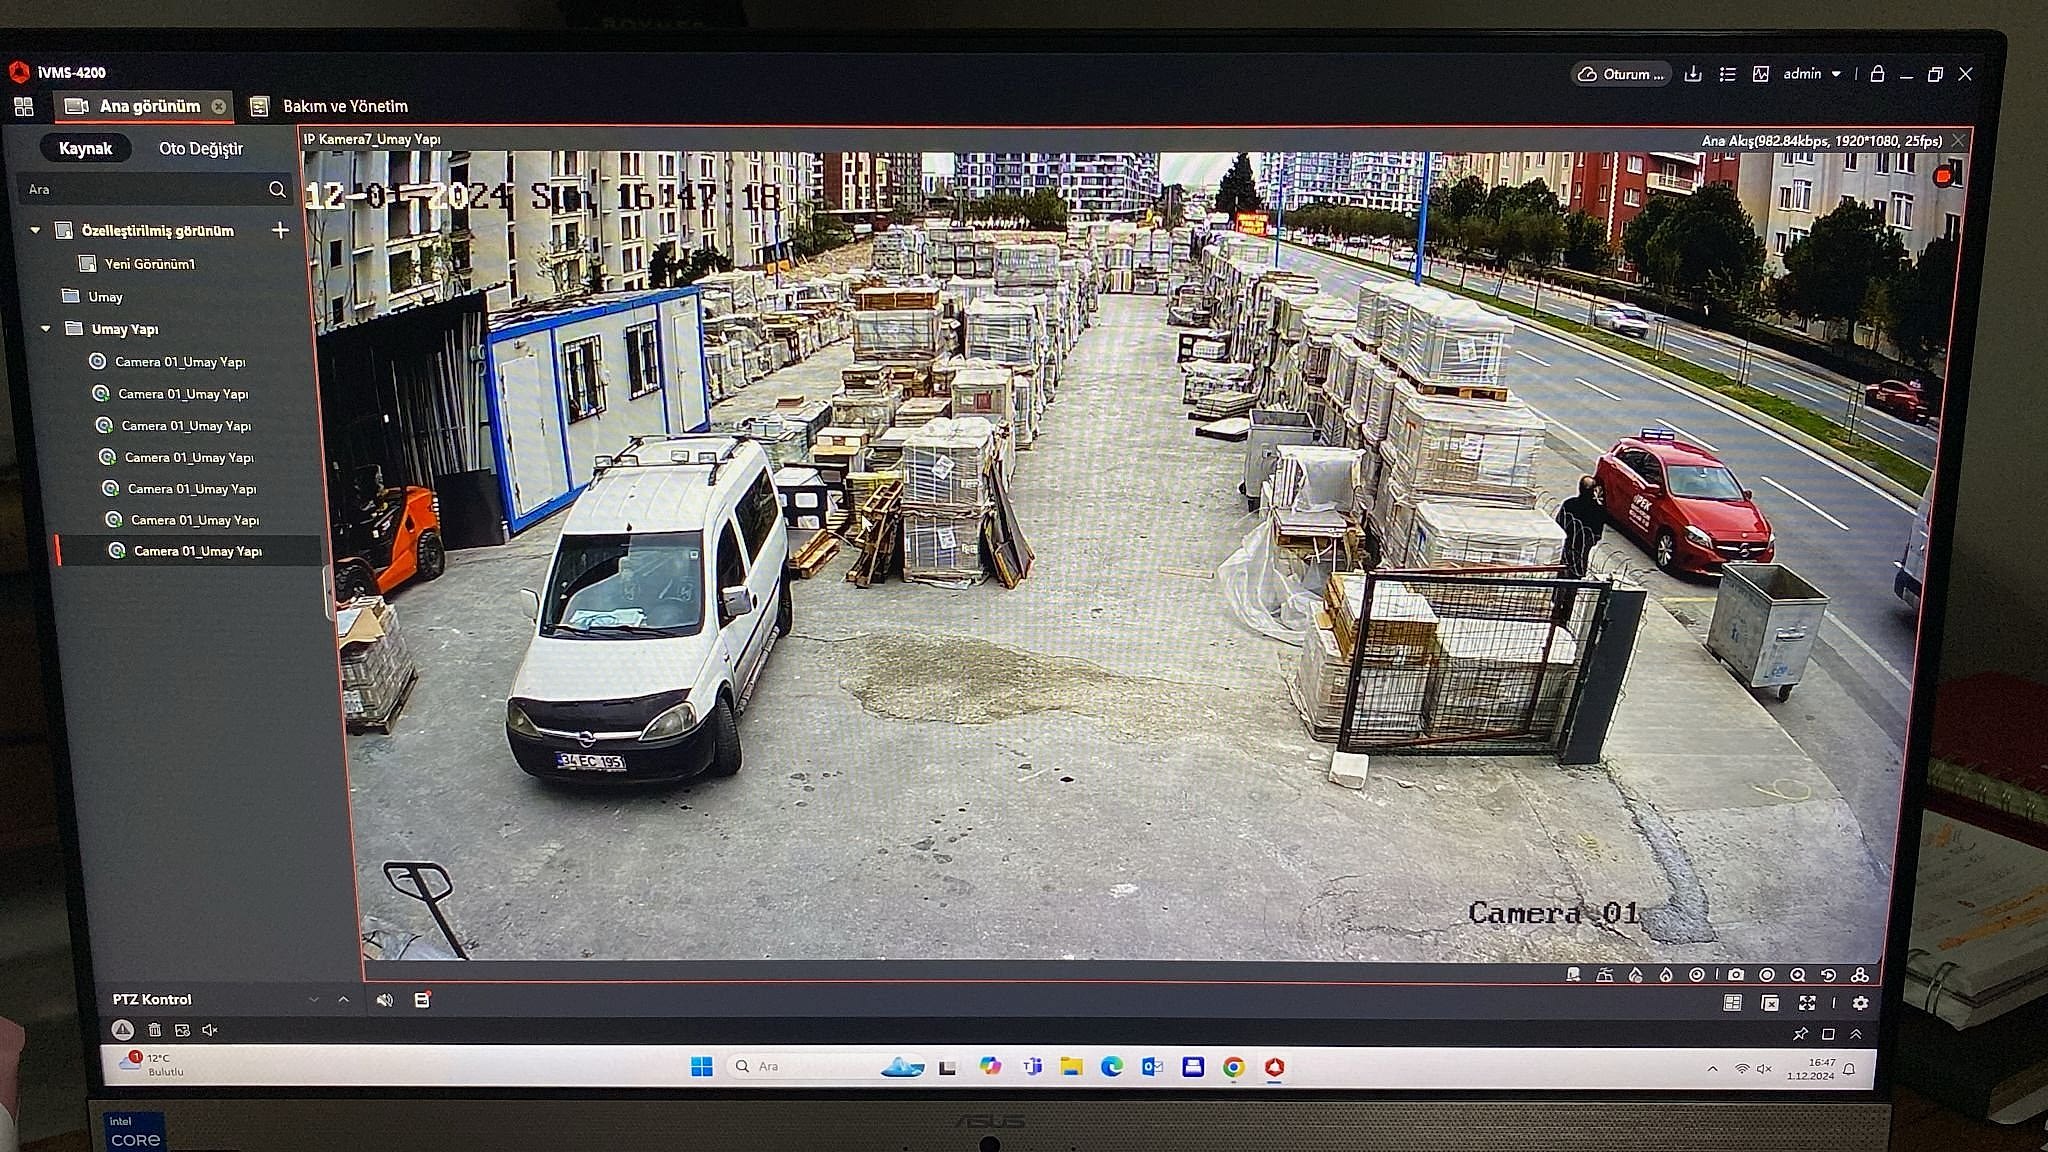Click the Ara resource search field
Screen dimensions: 2048x1152
(140, 190)
